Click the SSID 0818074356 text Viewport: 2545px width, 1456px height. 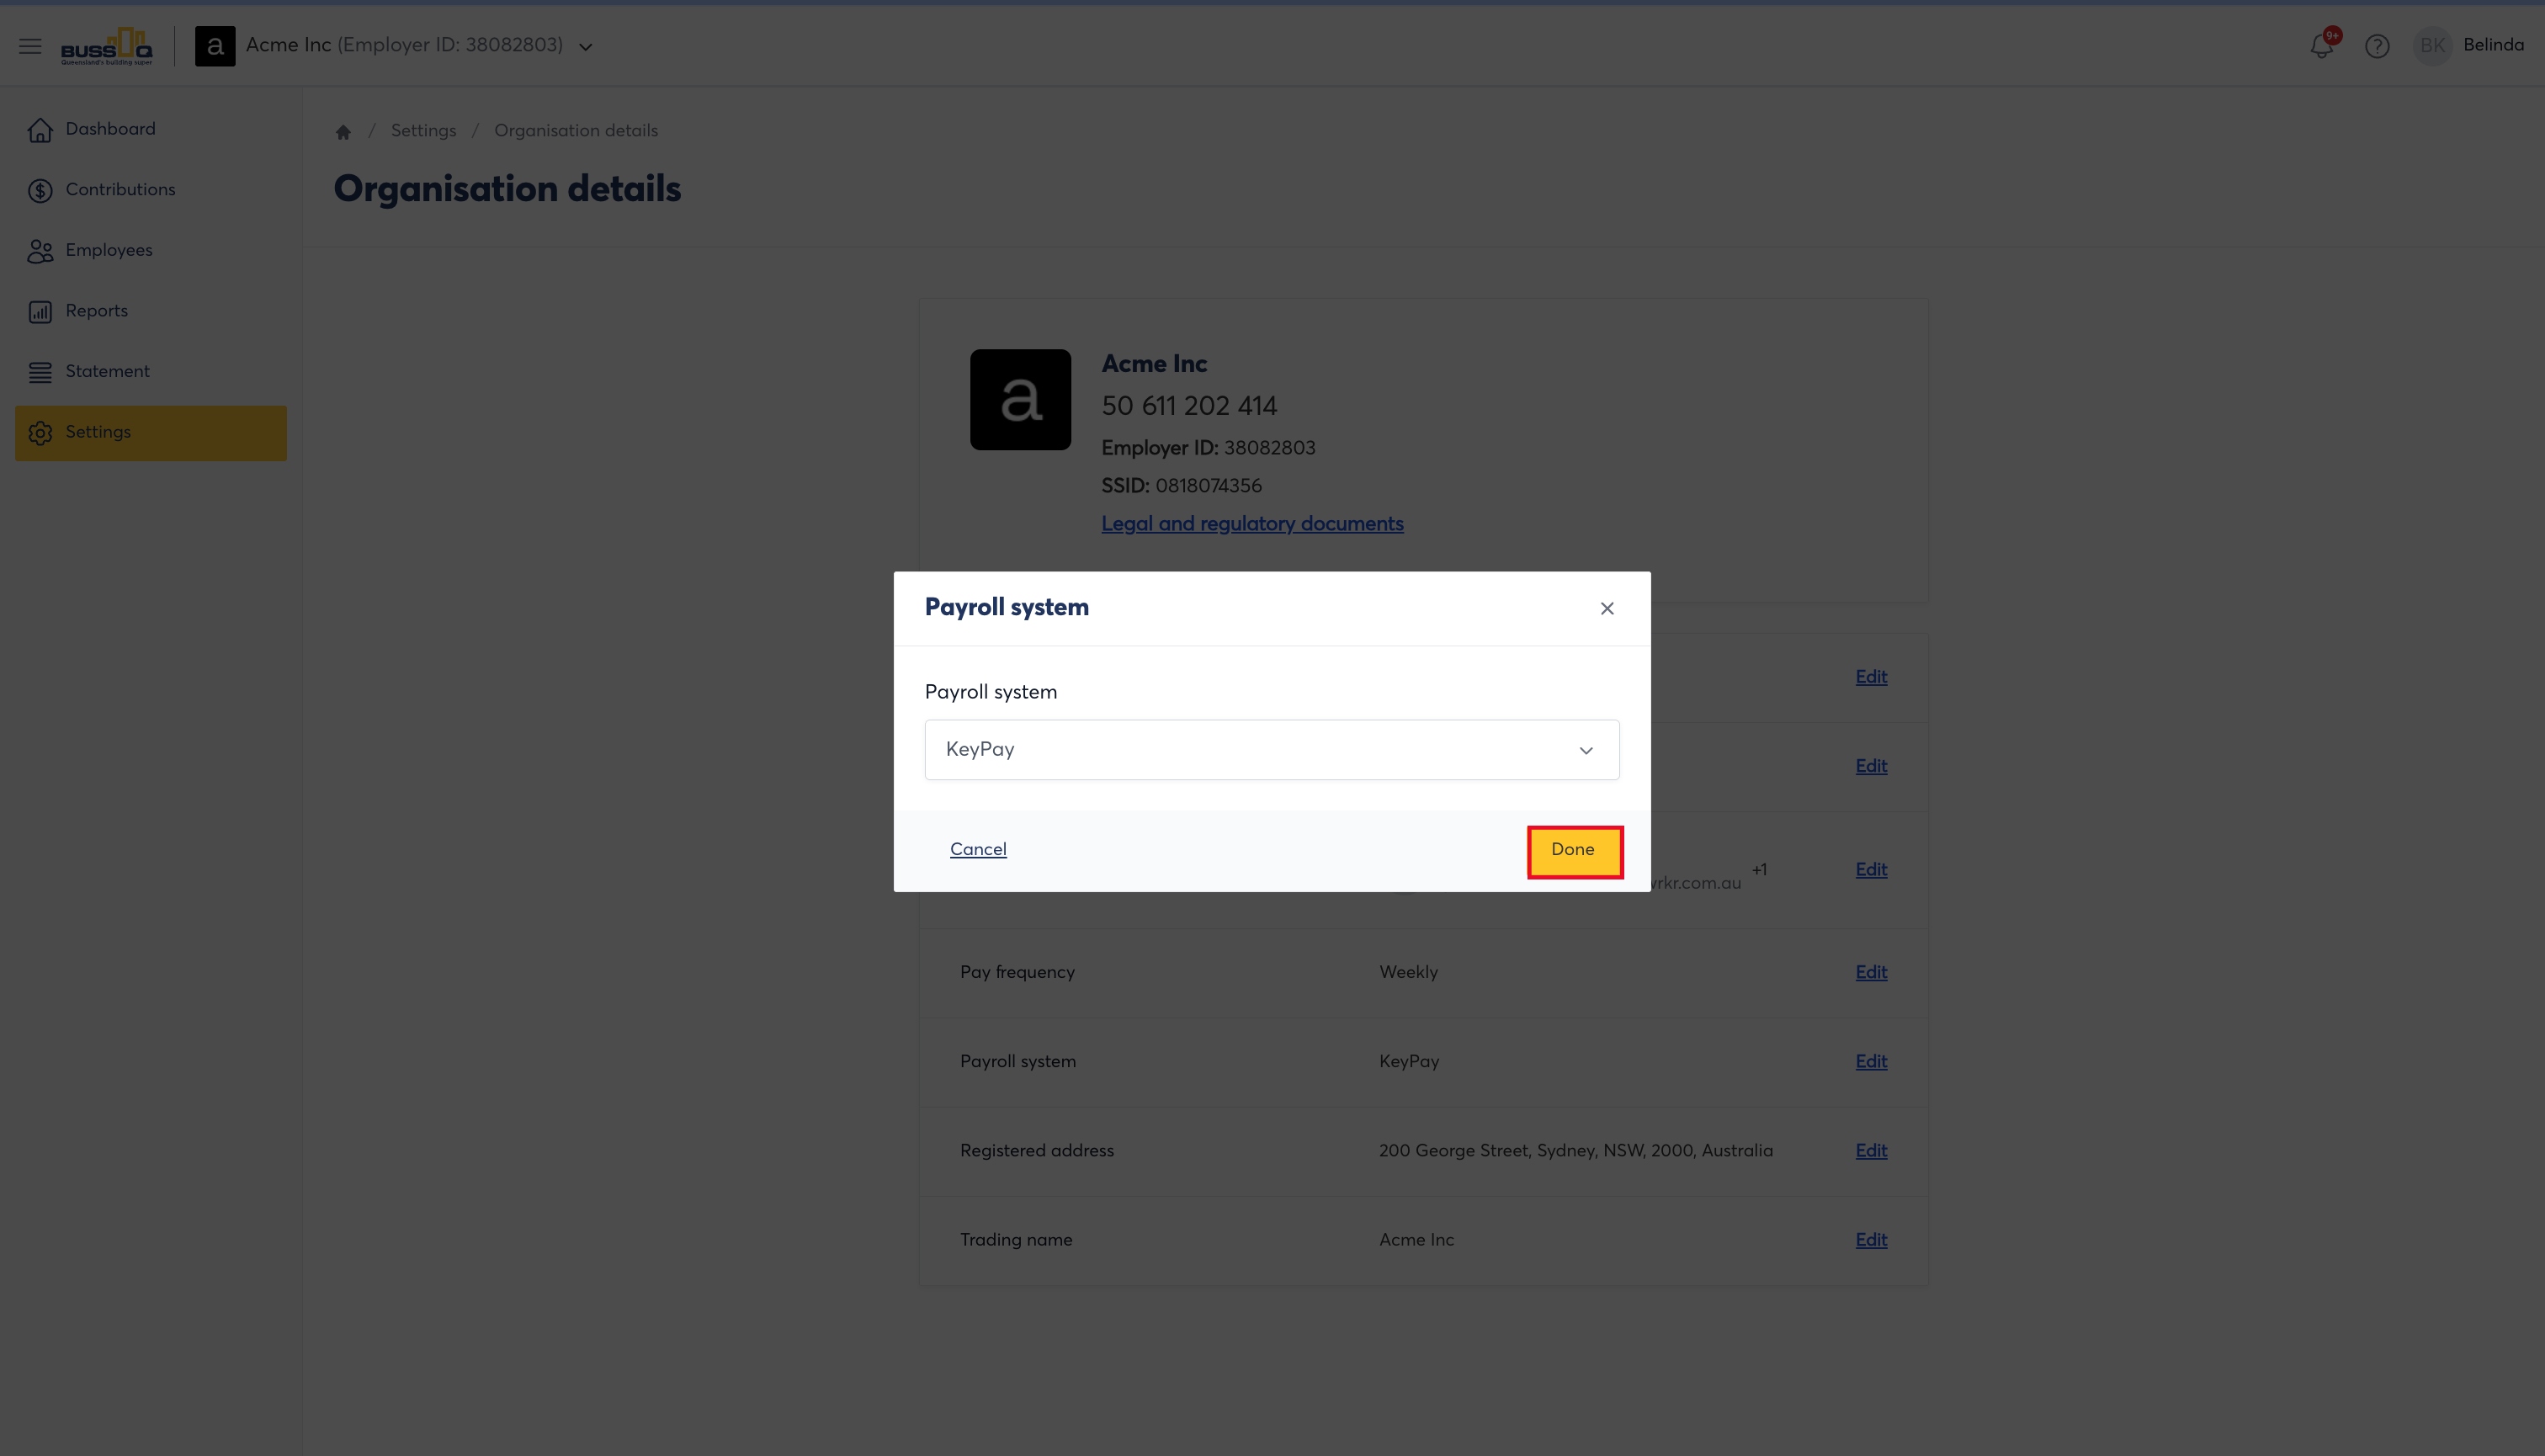[x=1181, y=486]
